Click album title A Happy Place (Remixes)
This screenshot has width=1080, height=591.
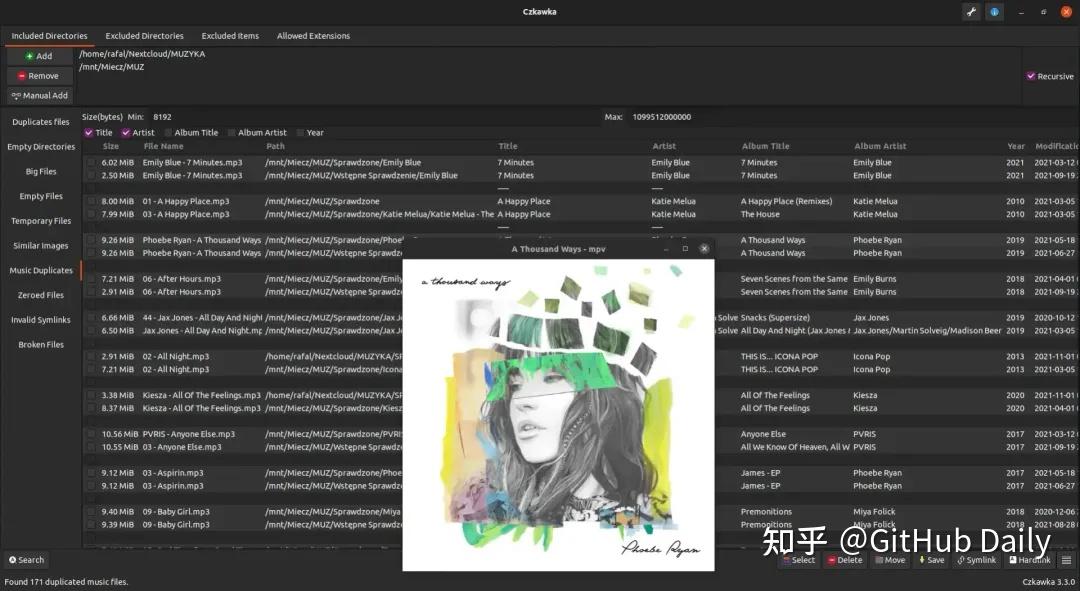click(x=786, y=202)
